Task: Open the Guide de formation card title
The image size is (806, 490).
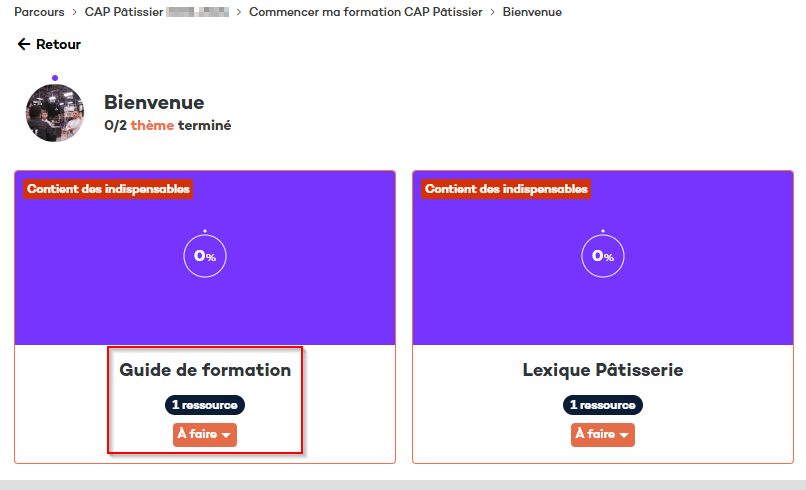Action: point(205,370)
